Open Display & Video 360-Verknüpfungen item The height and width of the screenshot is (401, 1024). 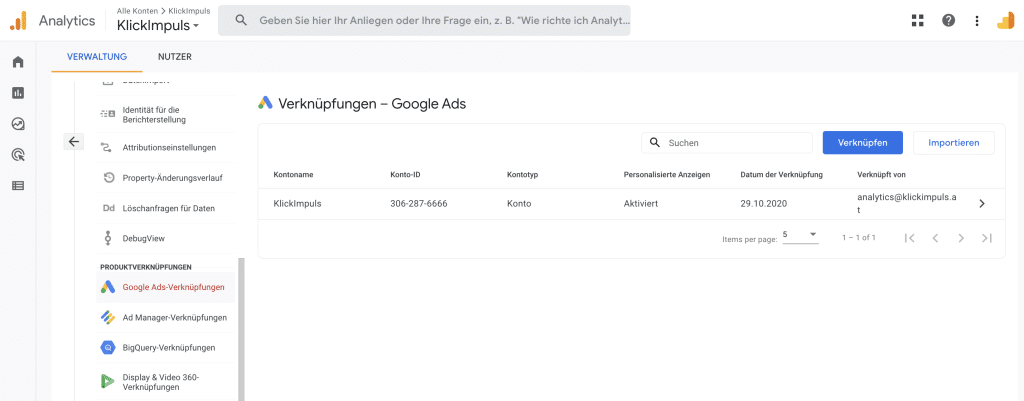tap(166, 382)
